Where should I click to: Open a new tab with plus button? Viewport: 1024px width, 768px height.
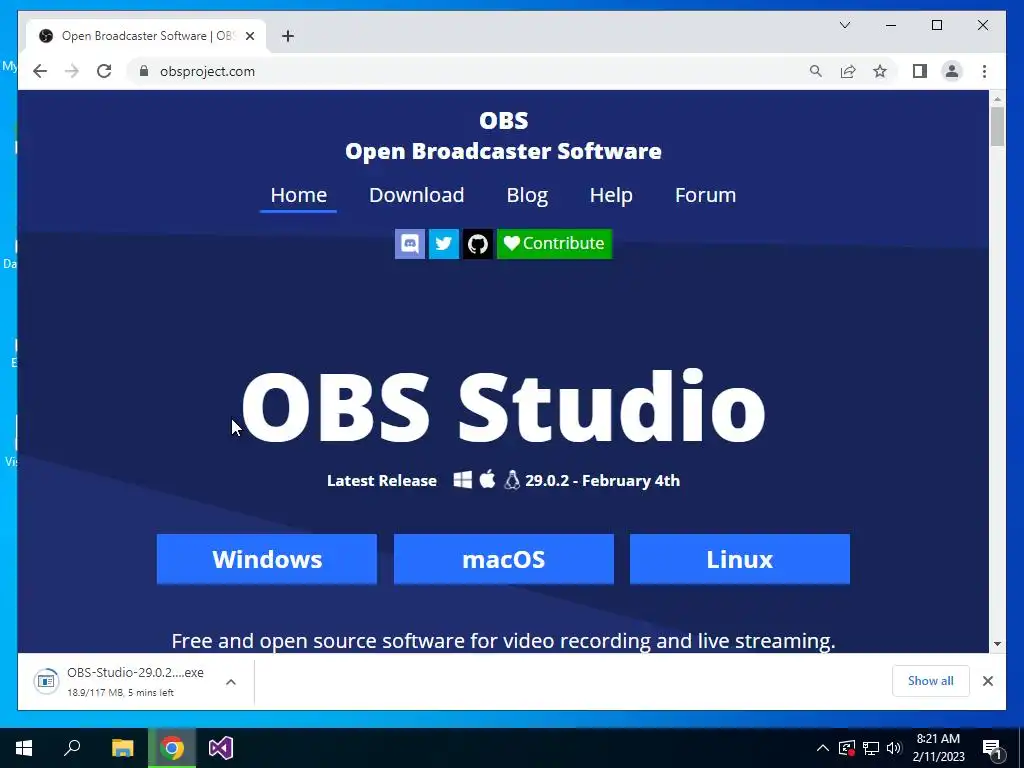point(288,36)
